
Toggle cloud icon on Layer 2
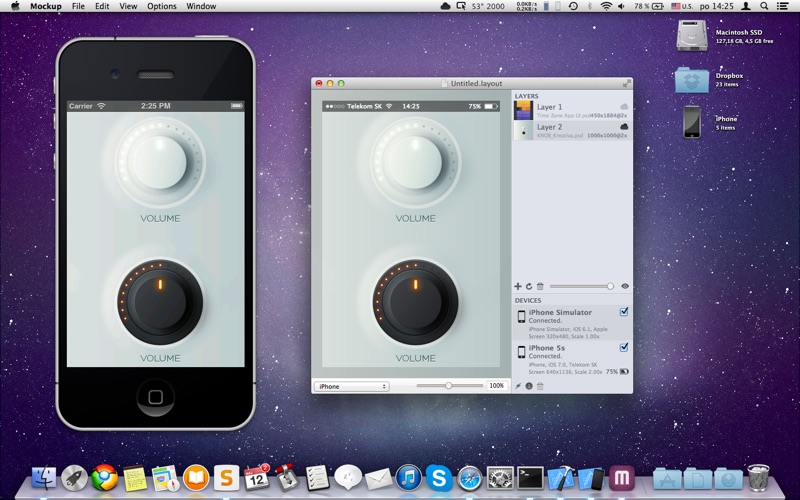[x=623, y=127]
